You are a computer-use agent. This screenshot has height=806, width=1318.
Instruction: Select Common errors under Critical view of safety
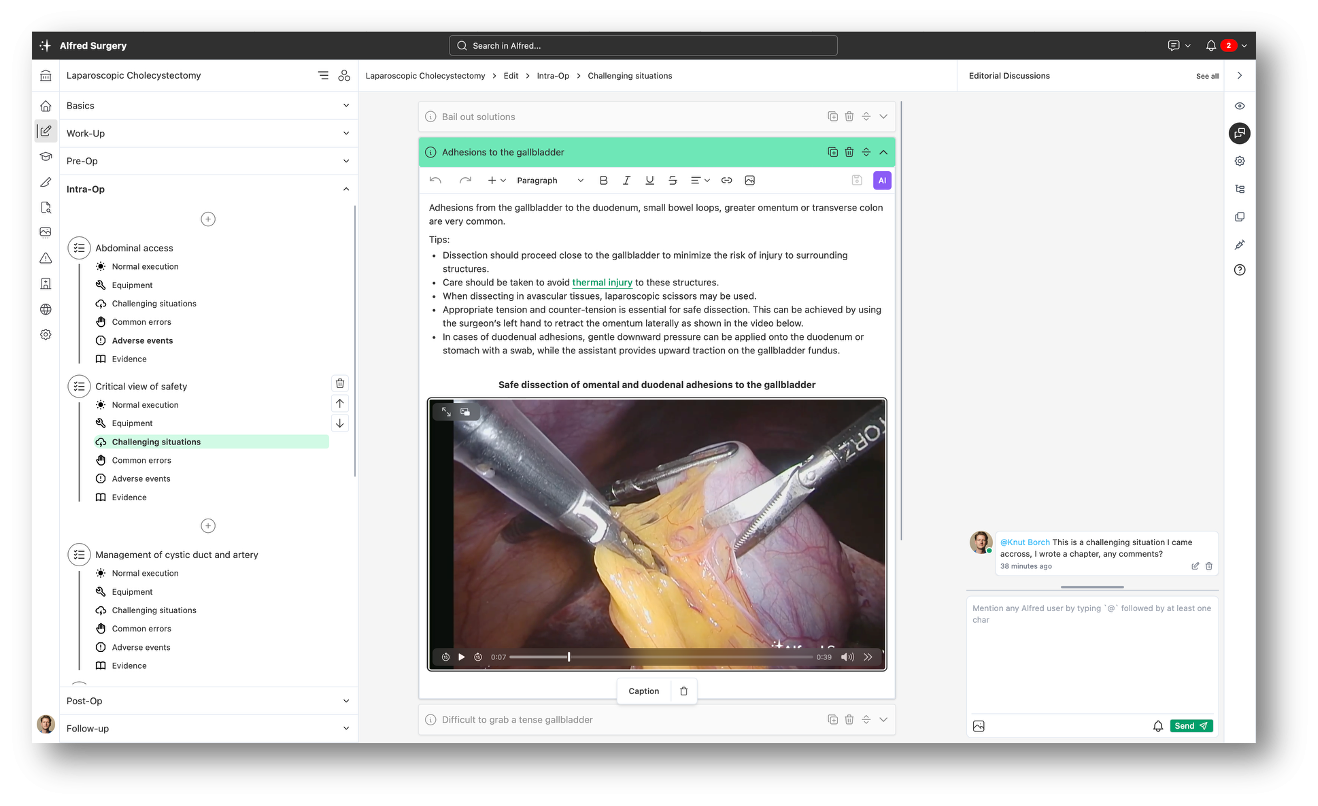(141, 460)
